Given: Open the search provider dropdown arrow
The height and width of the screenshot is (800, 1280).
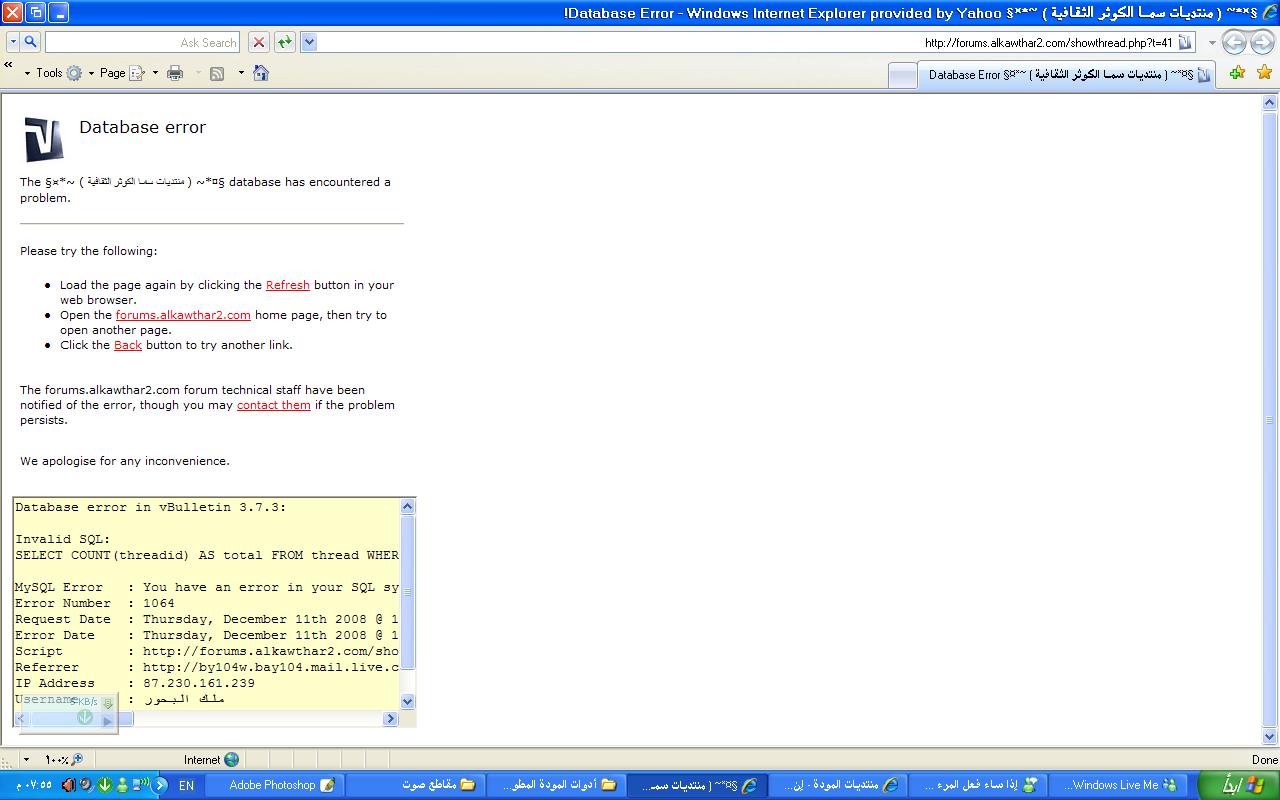Looking at the screenshot, I should click(13, 42).
